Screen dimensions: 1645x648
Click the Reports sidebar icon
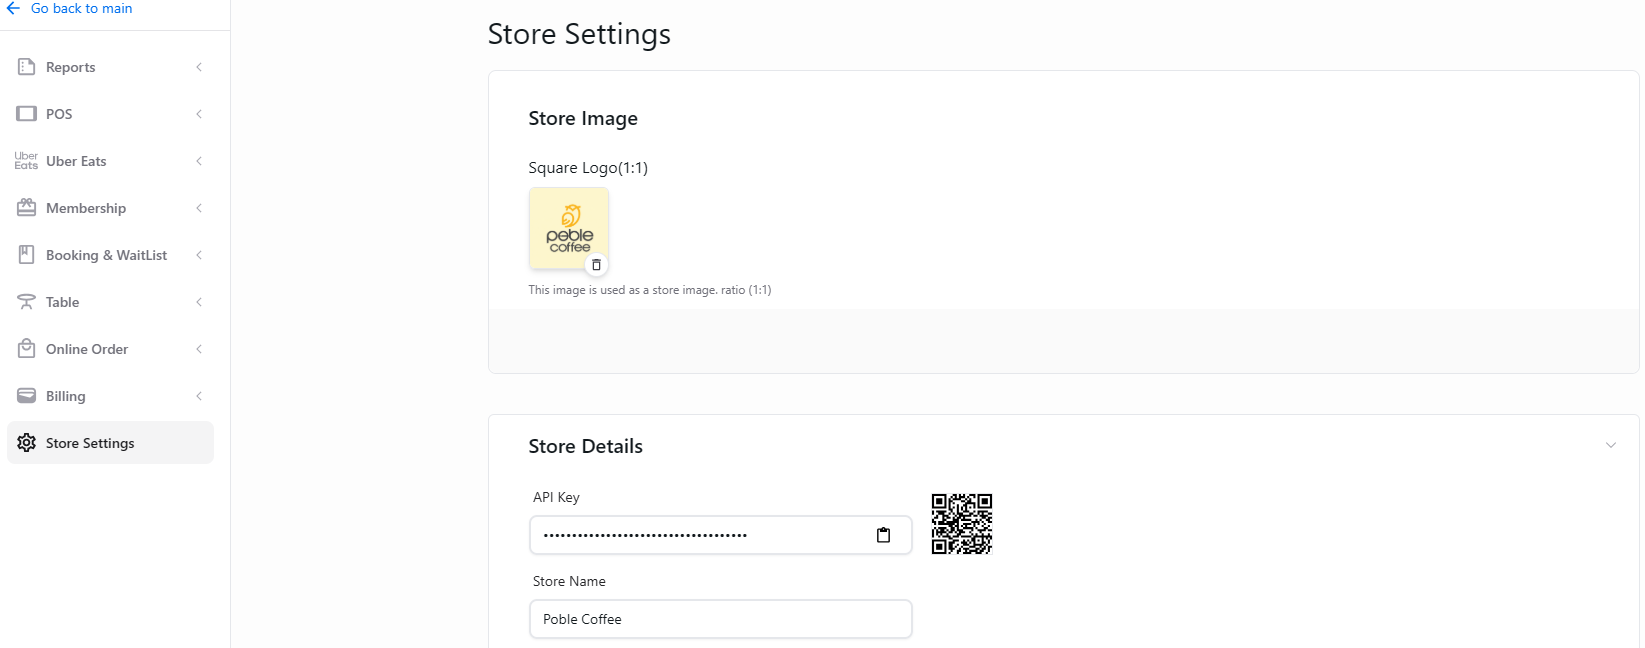(x=27, y=67)
